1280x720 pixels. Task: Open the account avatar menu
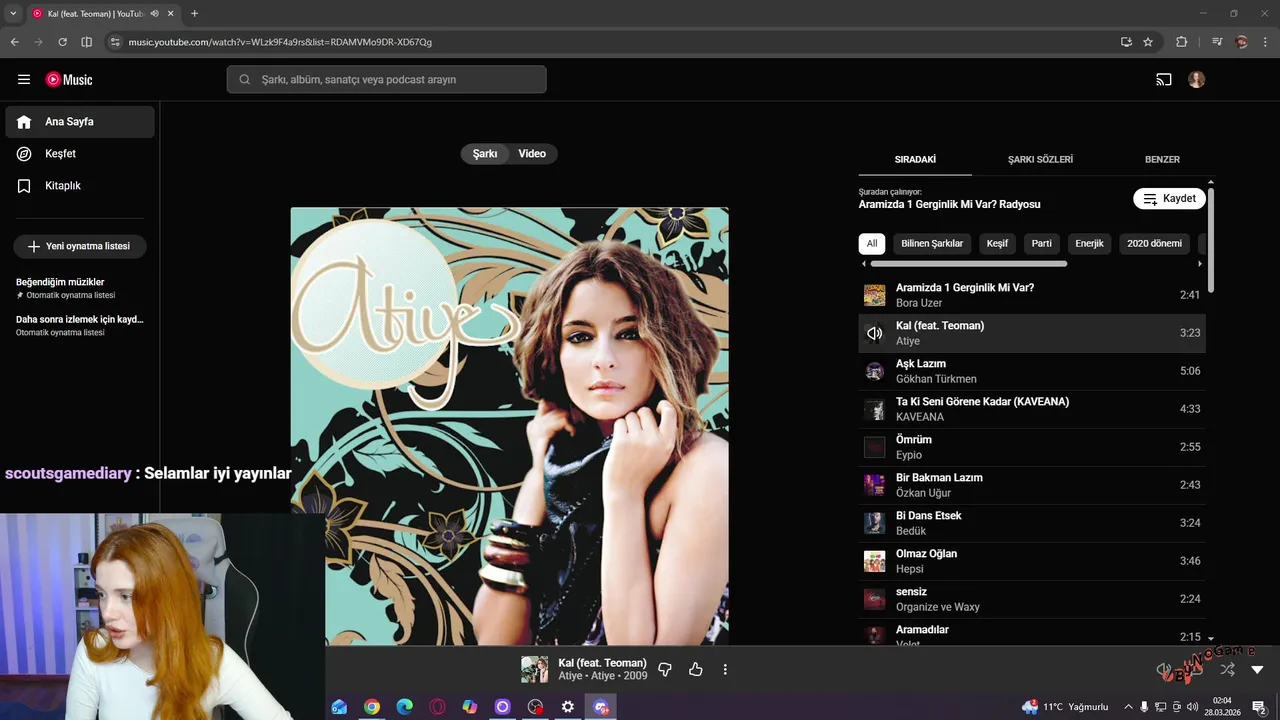pos(1197,80)
